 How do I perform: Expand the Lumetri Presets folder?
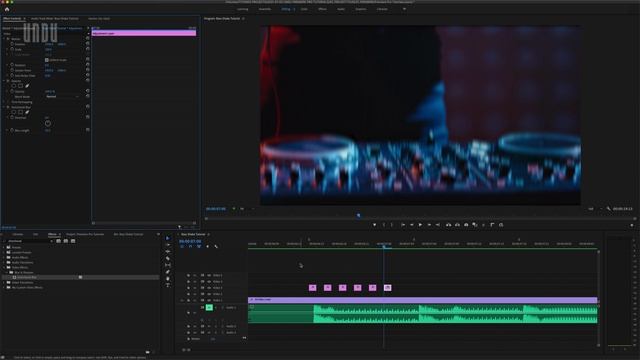[4, 253]
